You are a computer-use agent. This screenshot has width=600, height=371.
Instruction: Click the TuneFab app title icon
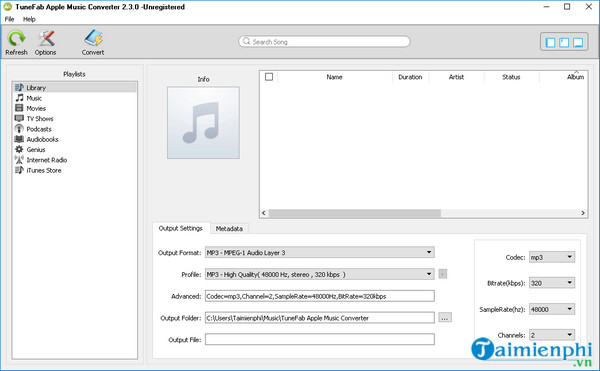click(x=8, y=7)
